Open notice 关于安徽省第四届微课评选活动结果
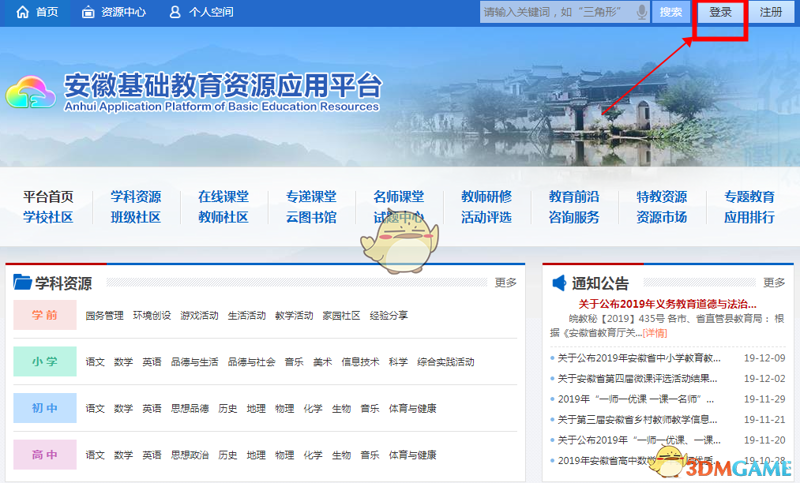The width and height of the screenshot is (800, 483). pyautogui.click(x=637, y=378)
